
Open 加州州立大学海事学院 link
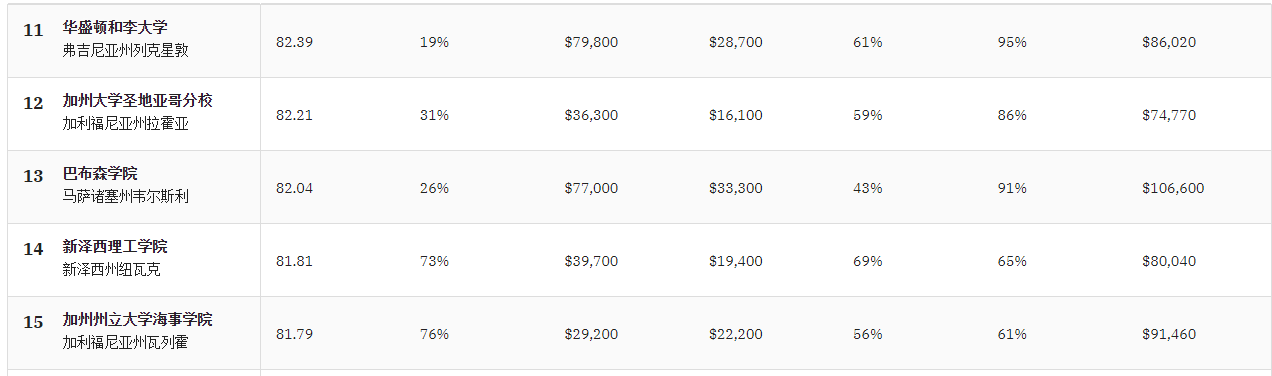tap(137, 320)
